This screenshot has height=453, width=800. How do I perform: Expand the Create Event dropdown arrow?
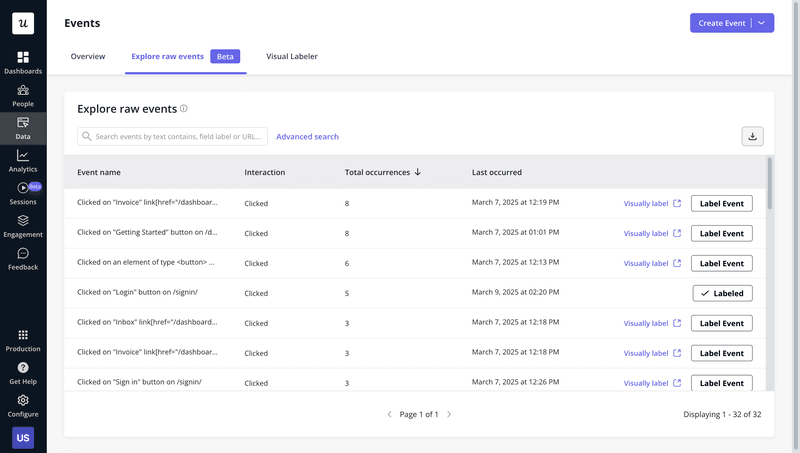point(762,23)
